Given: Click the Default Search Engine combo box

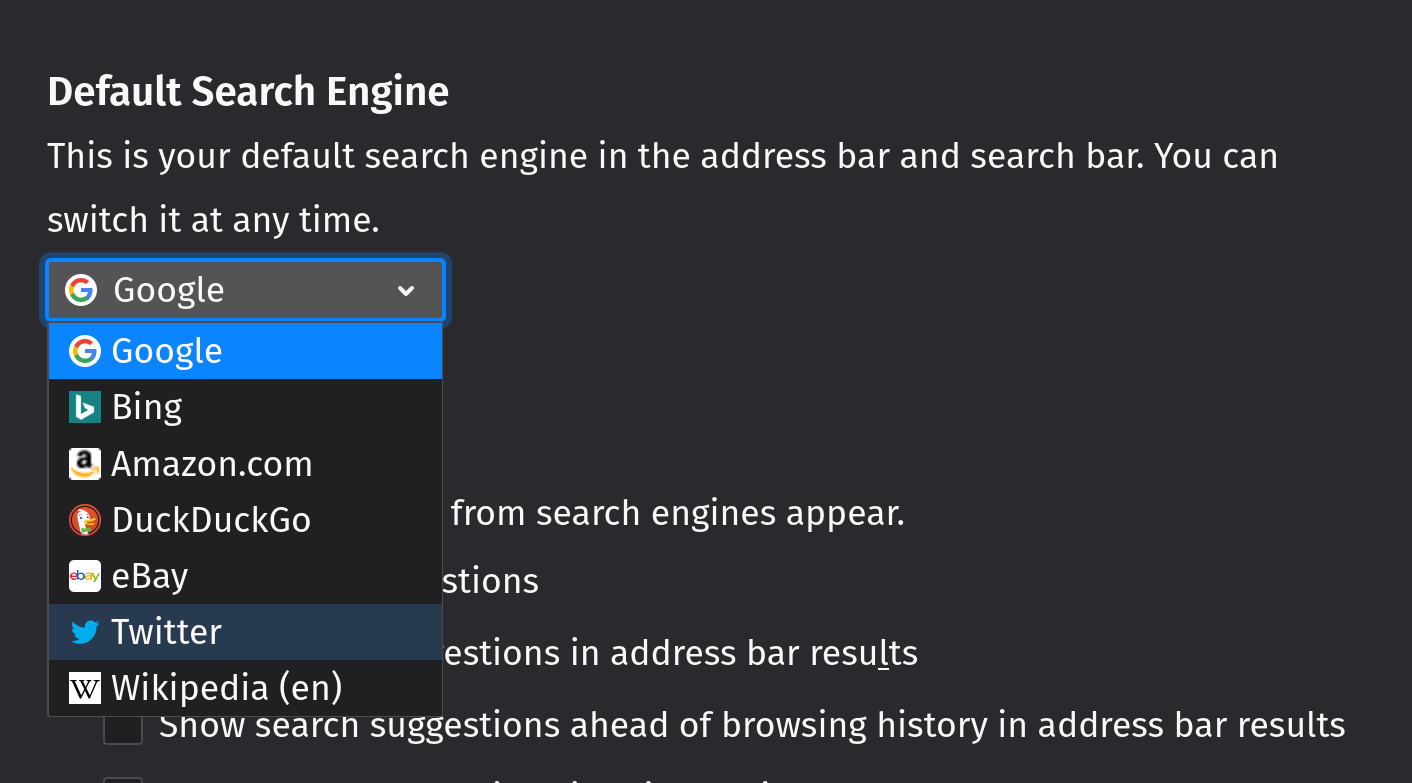Looking at the screenshot, I should tap(245, 291).
